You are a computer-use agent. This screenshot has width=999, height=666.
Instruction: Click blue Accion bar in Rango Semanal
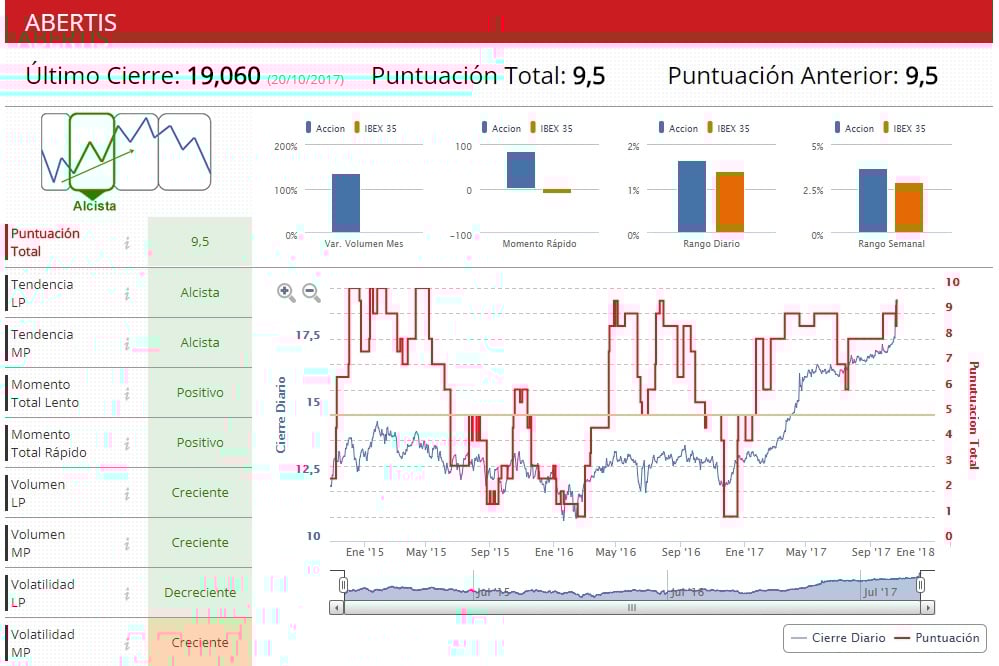(873, 201)
